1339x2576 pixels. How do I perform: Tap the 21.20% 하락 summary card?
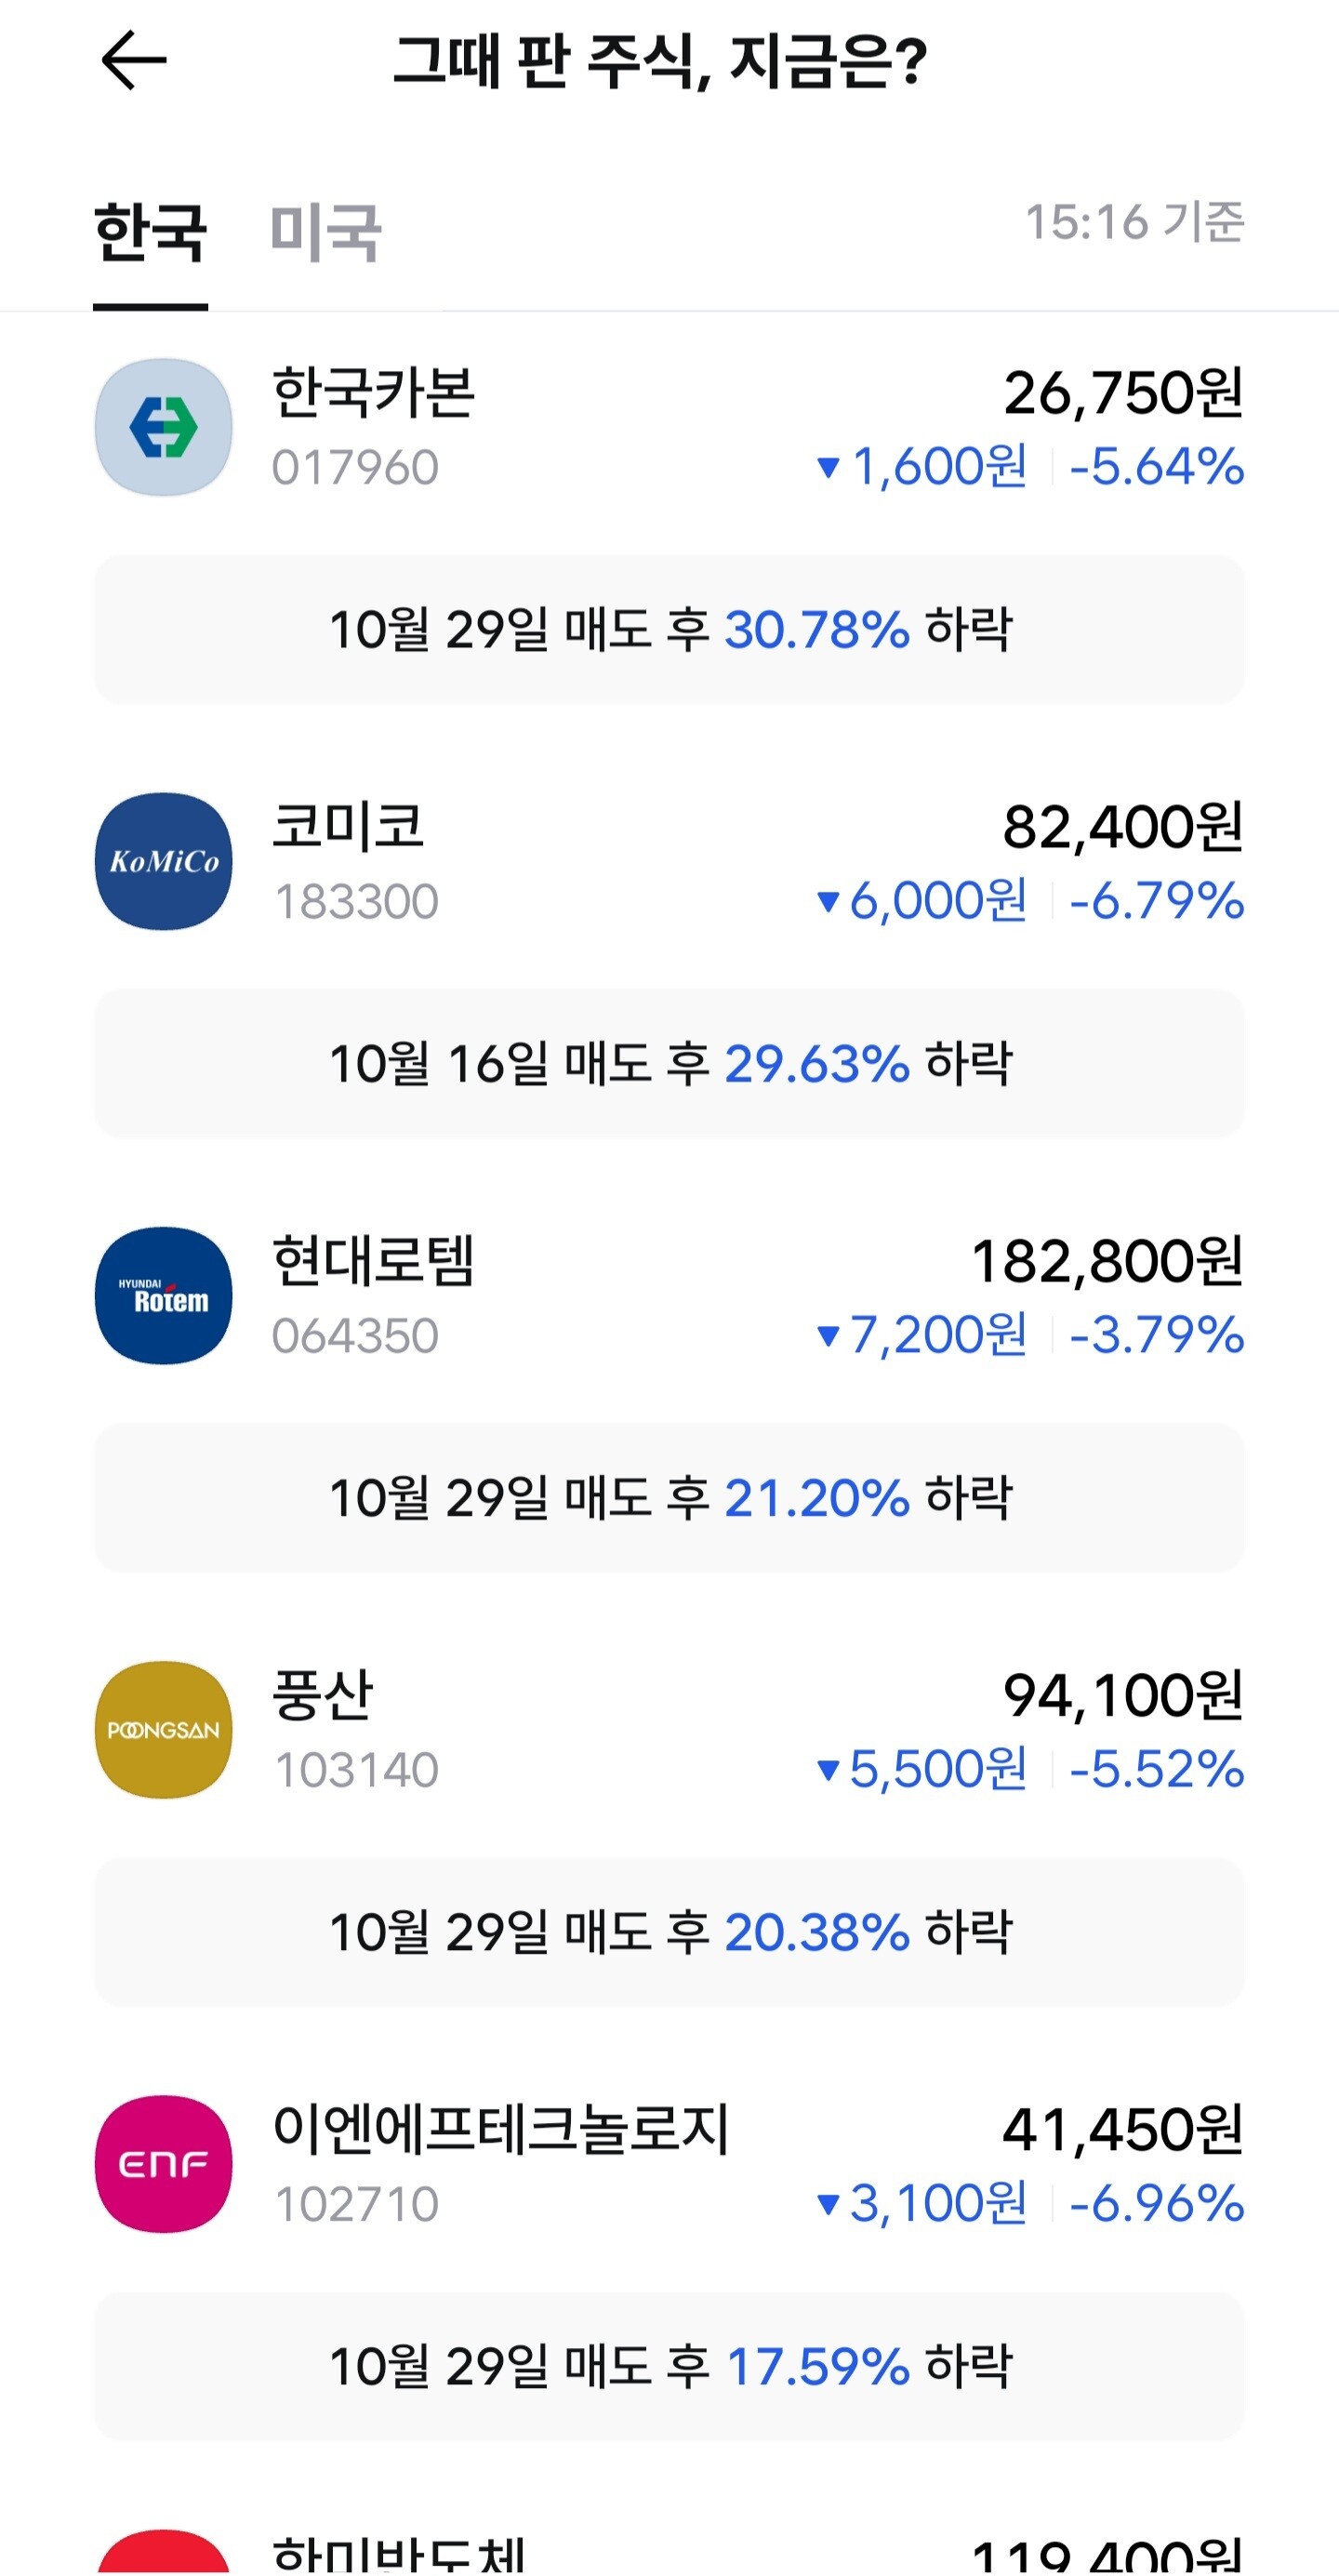[669, 1497]
